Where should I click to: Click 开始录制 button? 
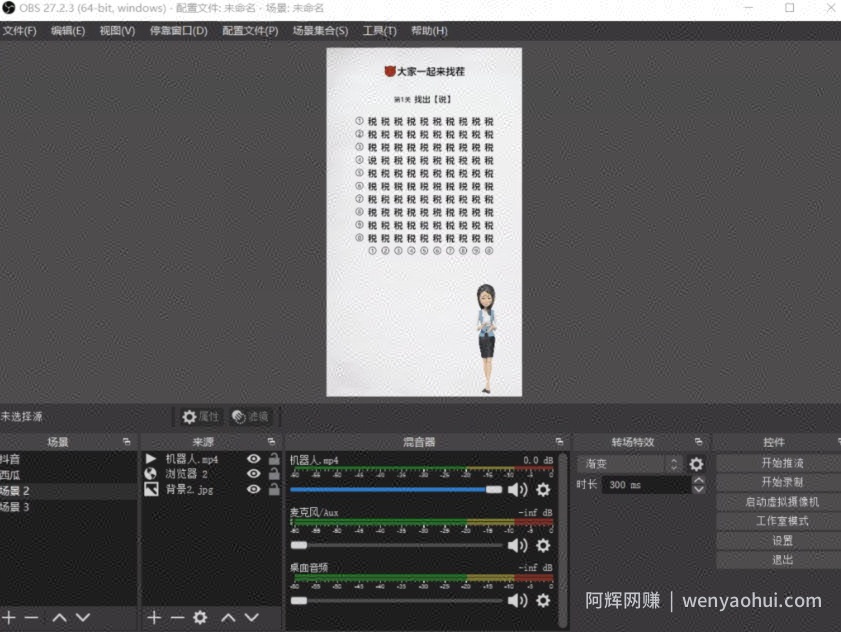click(x=782, y=482)
